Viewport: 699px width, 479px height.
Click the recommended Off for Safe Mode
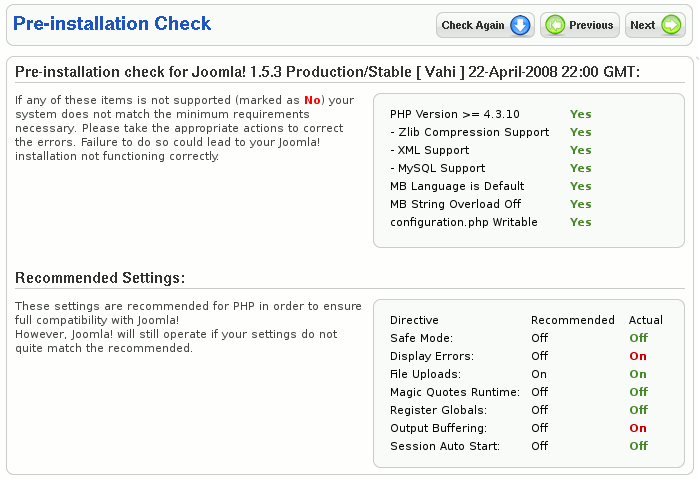tap(539, 338)
